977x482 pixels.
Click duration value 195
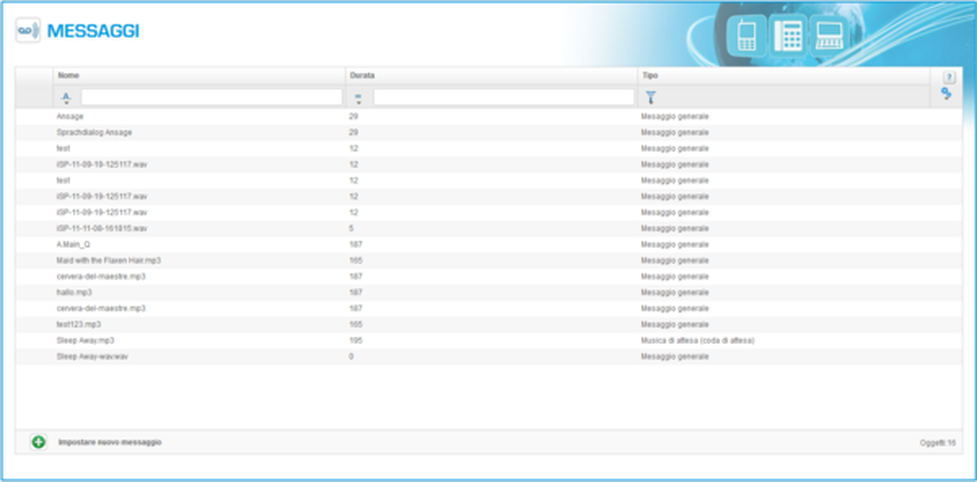click(356, 341)
